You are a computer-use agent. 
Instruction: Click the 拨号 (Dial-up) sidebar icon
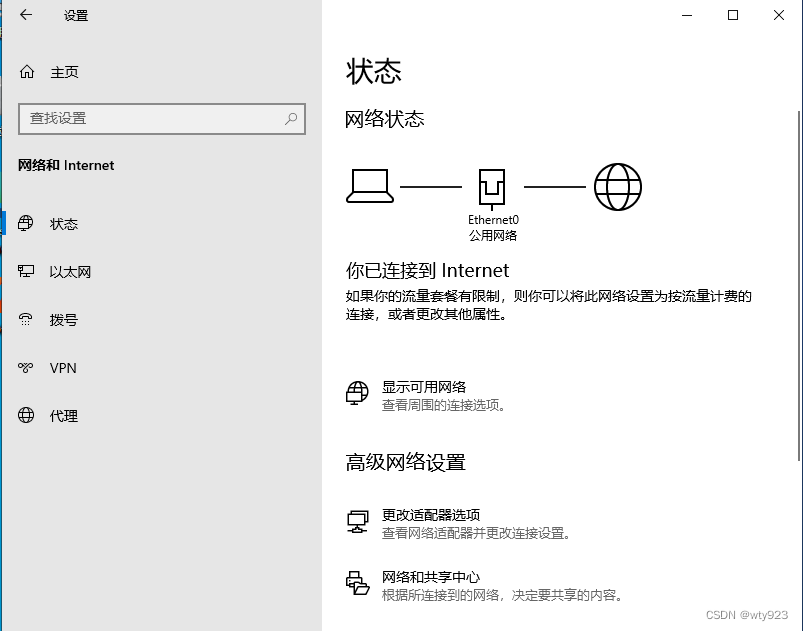tap(25, 319)
